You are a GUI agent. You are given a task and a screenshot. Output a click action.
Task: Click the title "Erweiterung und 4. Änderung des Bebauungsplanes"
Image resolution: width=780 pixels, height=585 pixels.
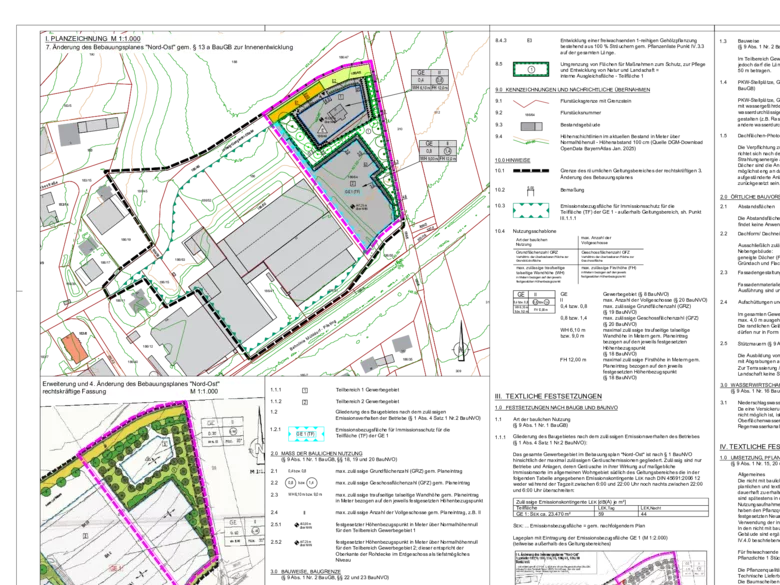[x=131, y=384]
